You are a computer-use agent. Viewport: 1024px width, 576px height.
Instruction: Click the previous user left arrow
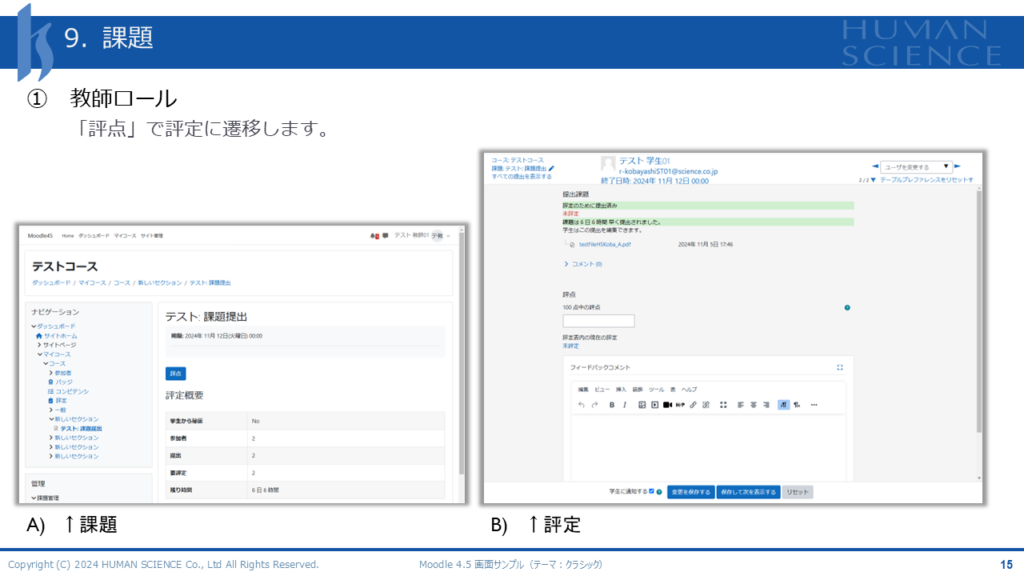(875, 167)
